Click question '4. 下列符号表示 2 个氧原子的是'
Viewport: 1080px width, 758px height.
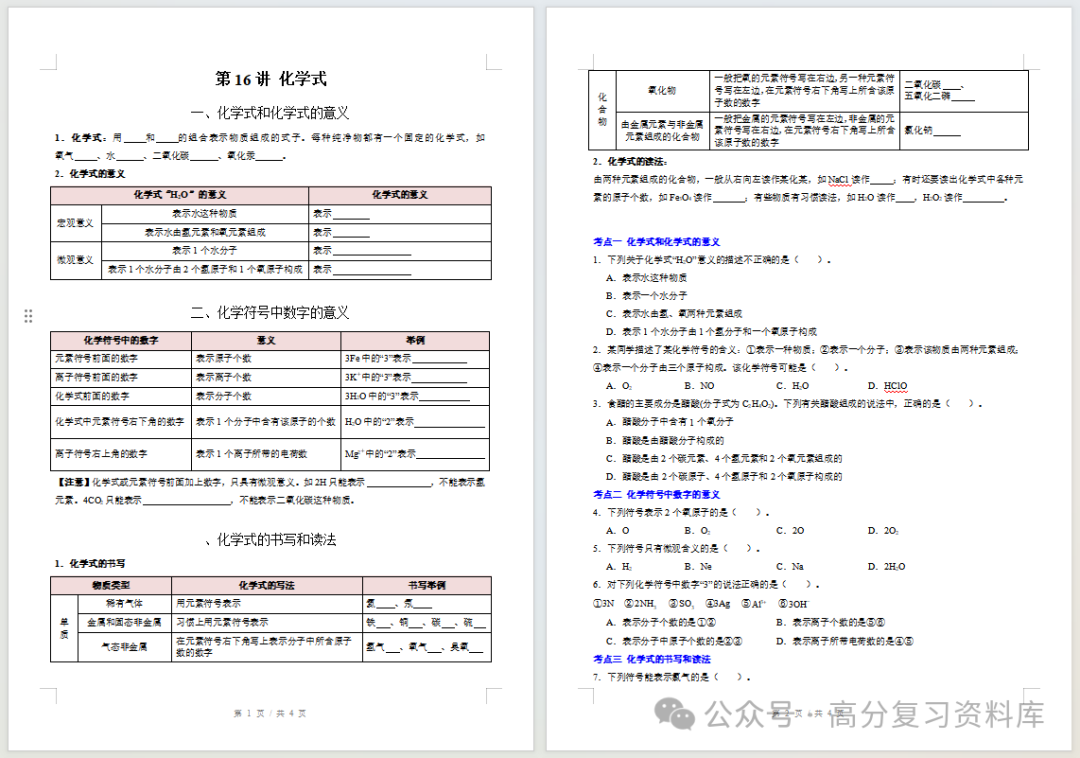pos(681,512)
